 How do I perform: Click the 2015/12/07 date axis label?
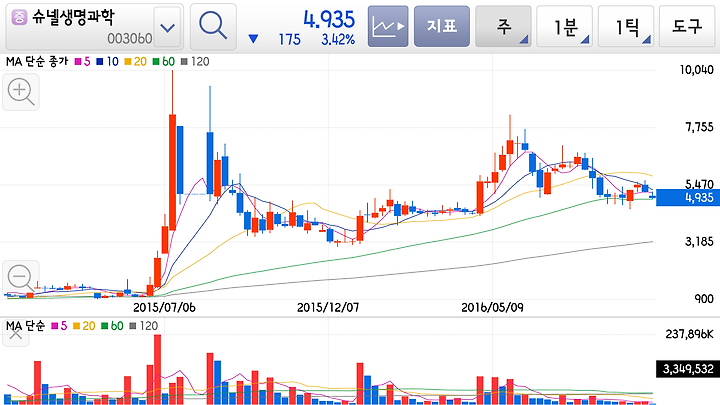[x=328, y=307]
